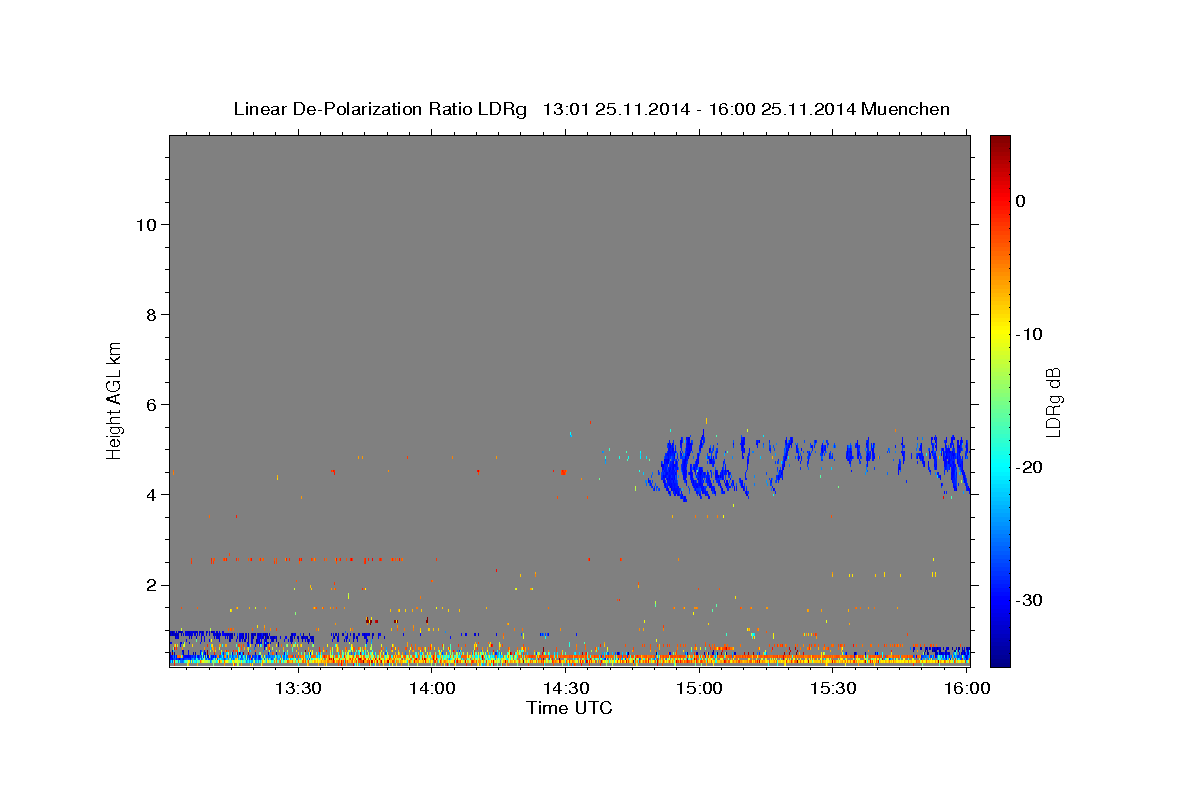The height and width of the screenshot is (800, 1200).
Task: Click the plot title "Linear De-Polarization Ratio LDRg"
Action: coord(380,109)
